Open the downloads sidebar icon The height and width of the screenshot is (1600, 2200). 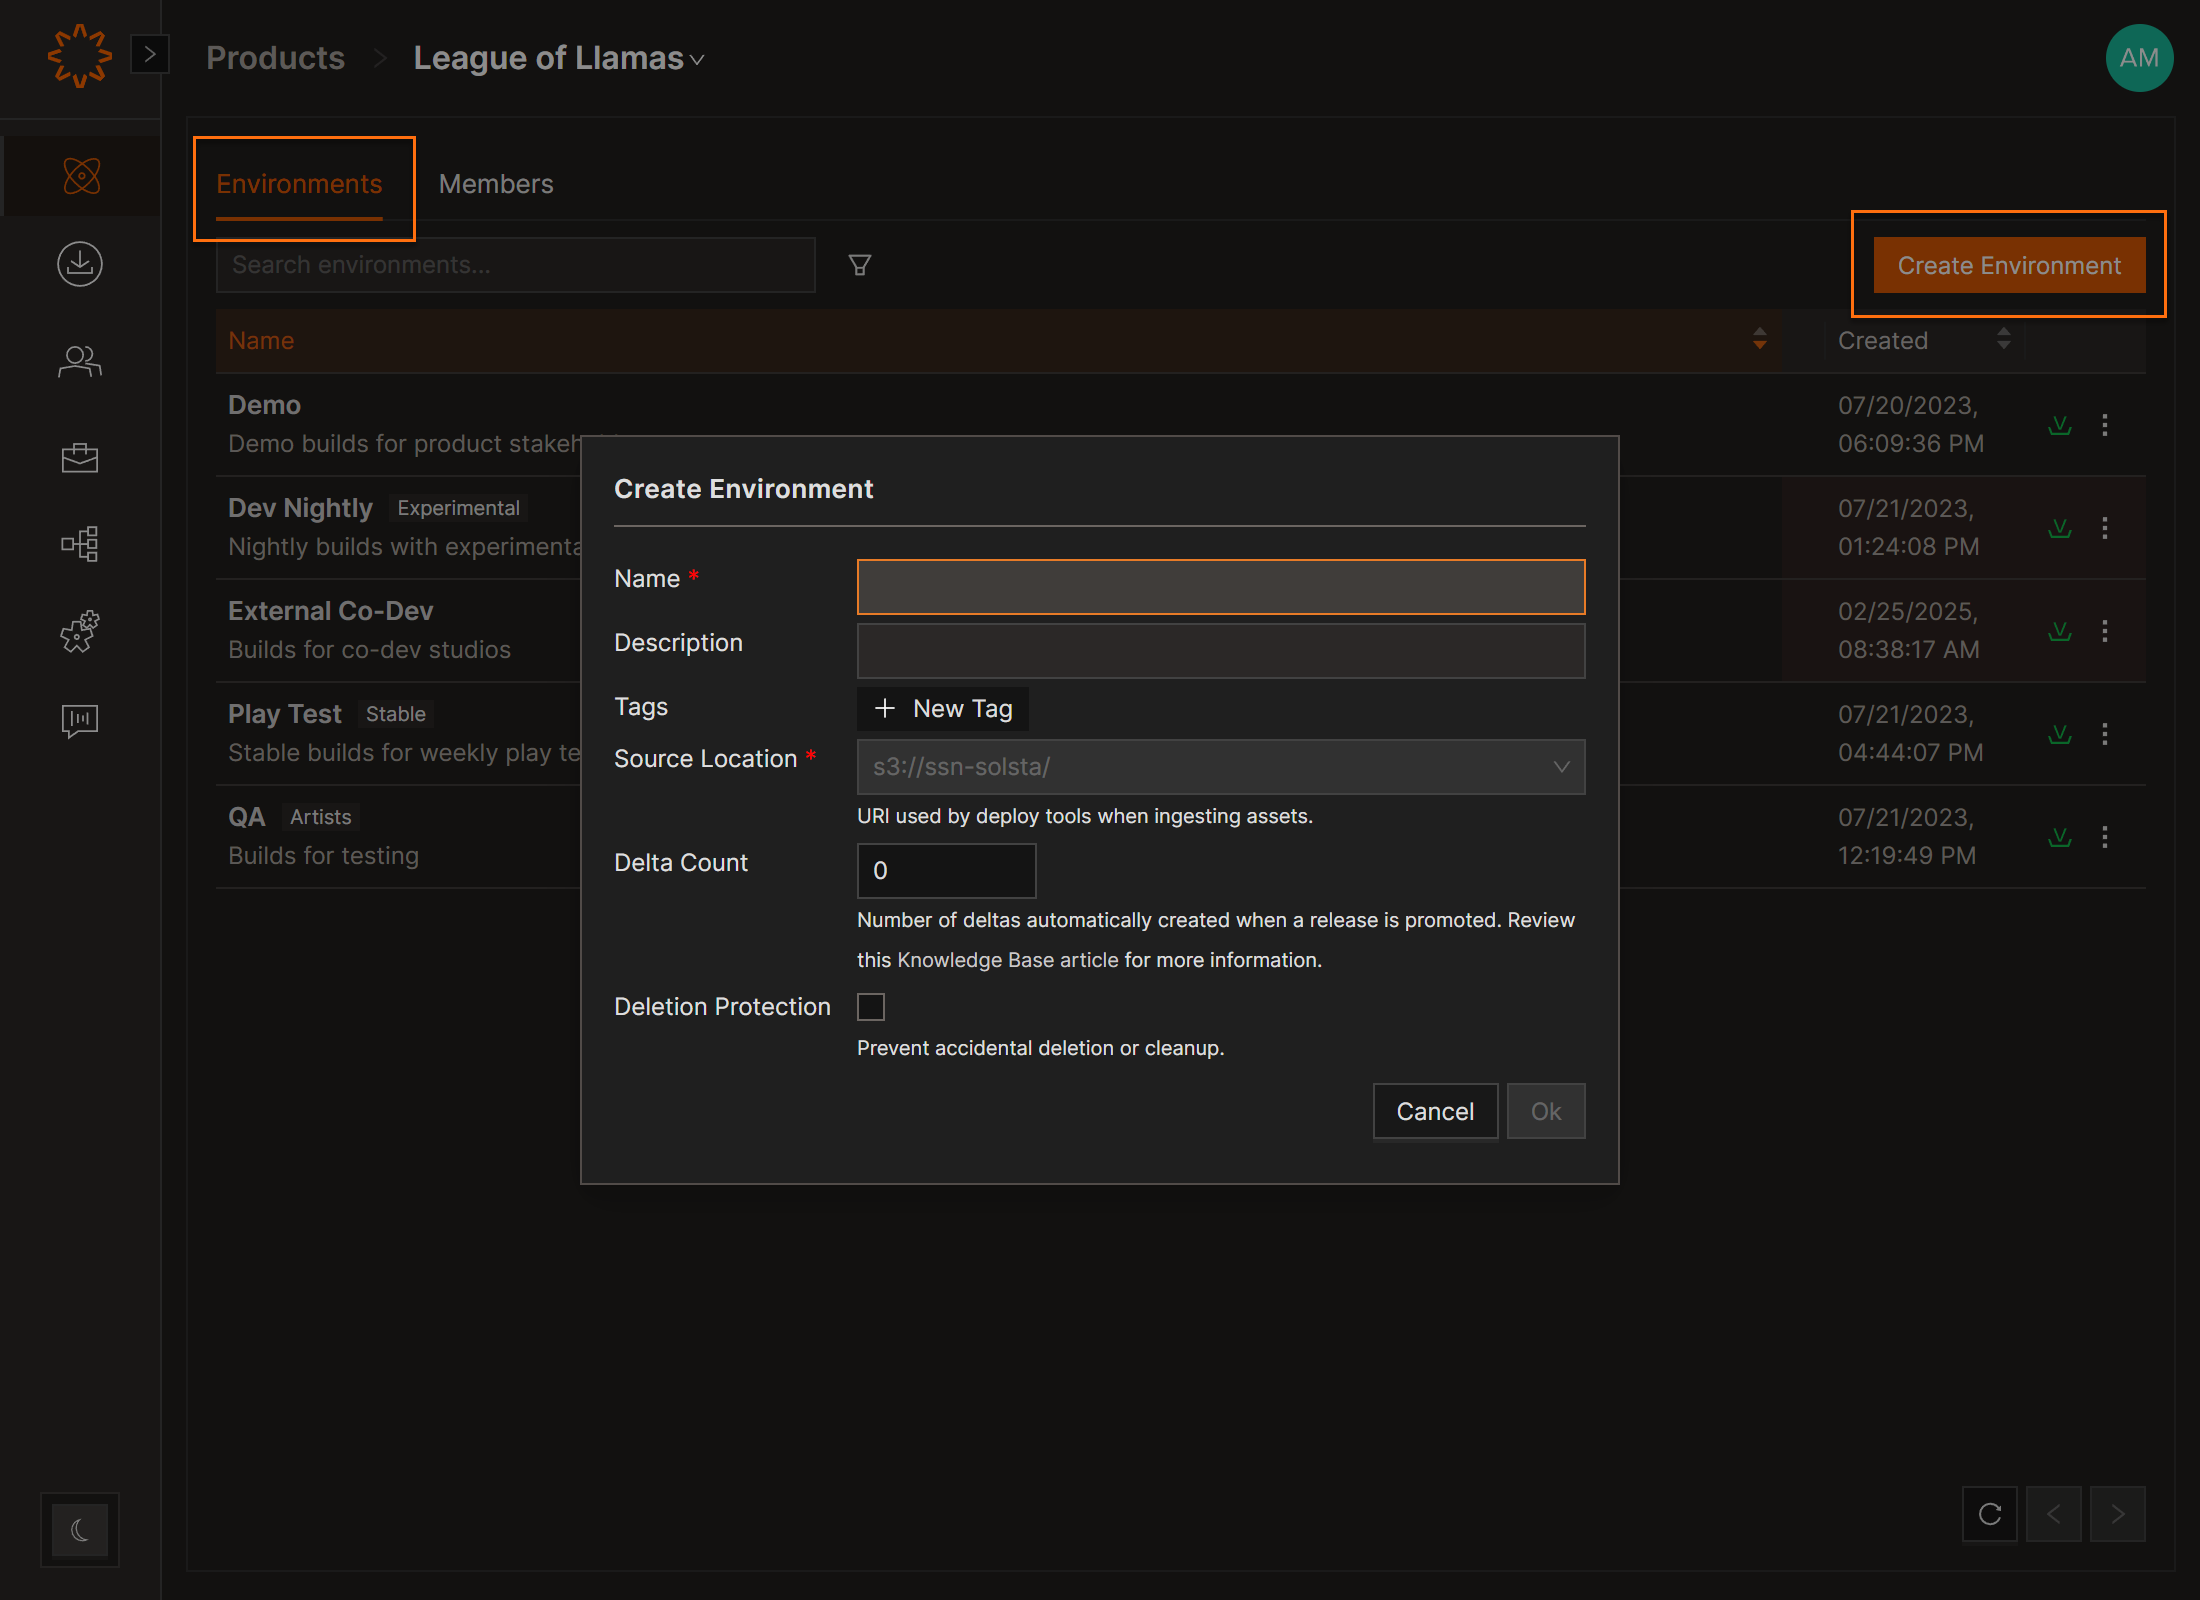click(x=80, y=264)
